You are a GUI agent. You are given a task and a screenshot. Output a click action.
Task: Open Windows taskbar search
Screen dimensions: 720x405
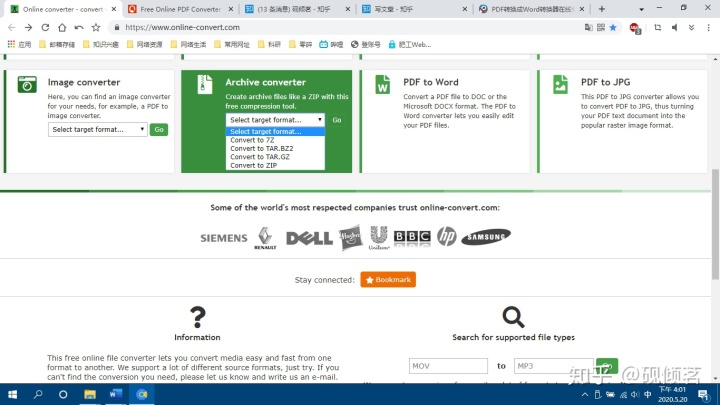point(38,394)
